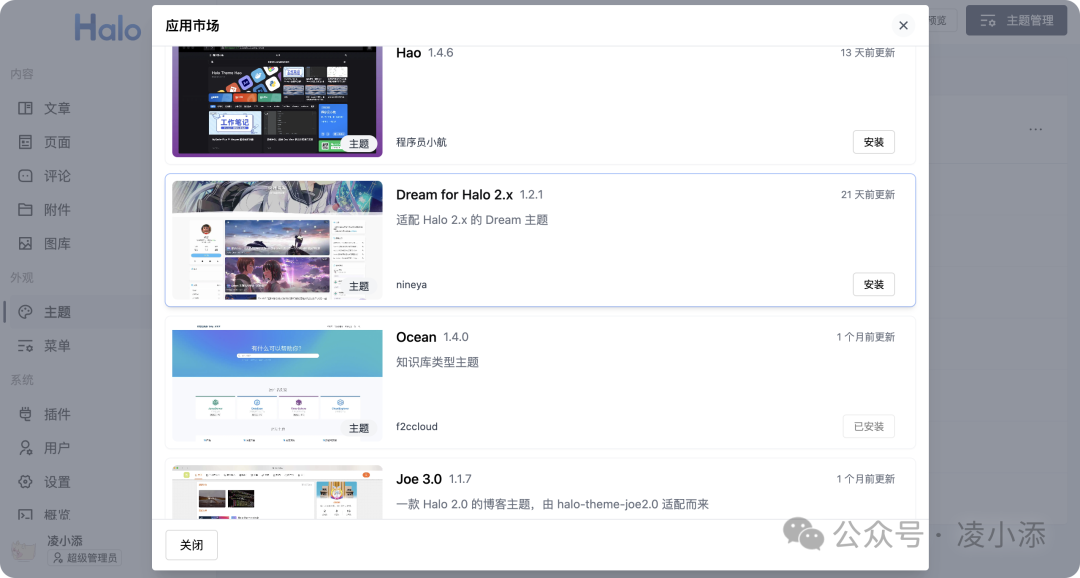Click the 知识库类型主题 description
This screenshot has height=578, width=1080.
point(437,362)
